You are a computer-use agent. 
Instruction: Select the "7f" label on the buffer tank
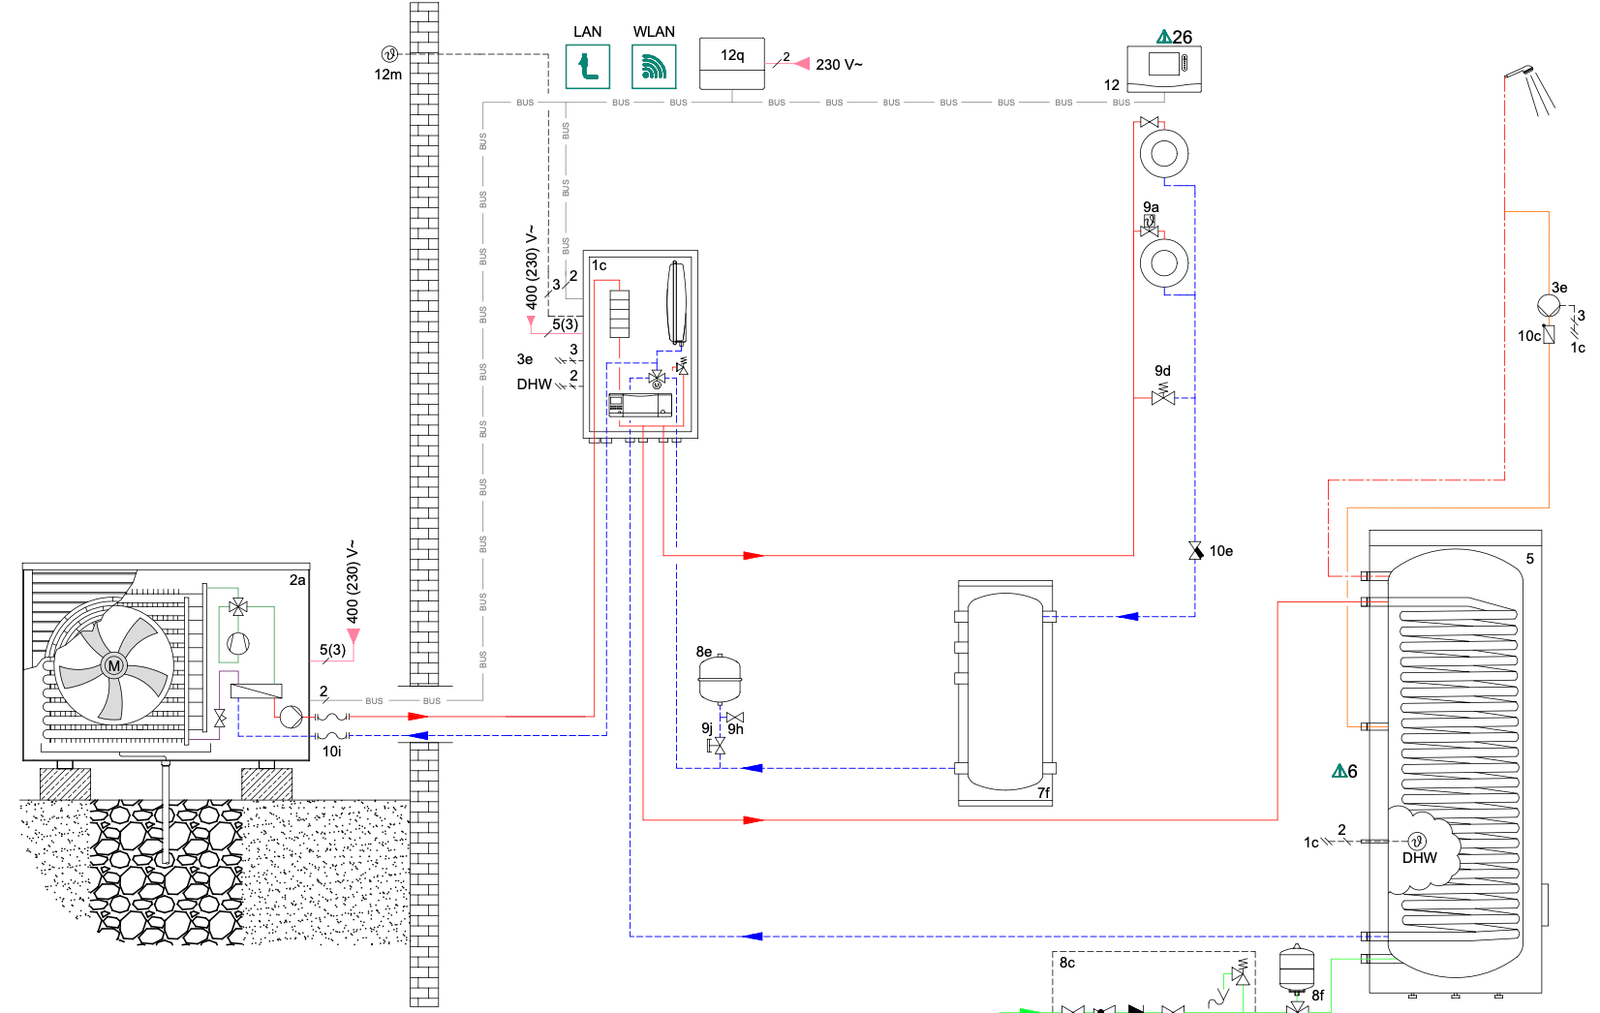tap(1043, 793)
